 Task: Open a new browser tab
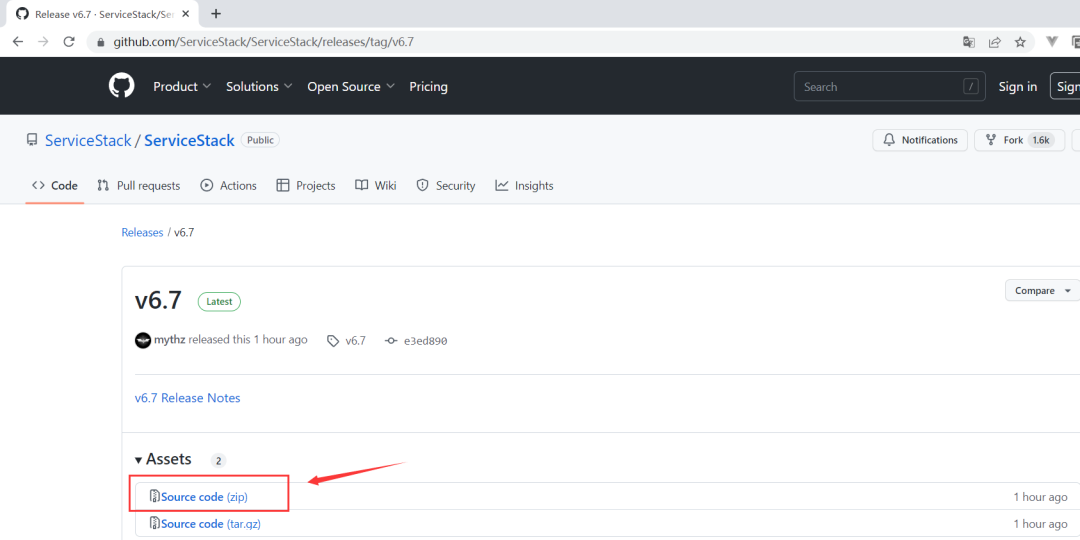tap(216, 14)
